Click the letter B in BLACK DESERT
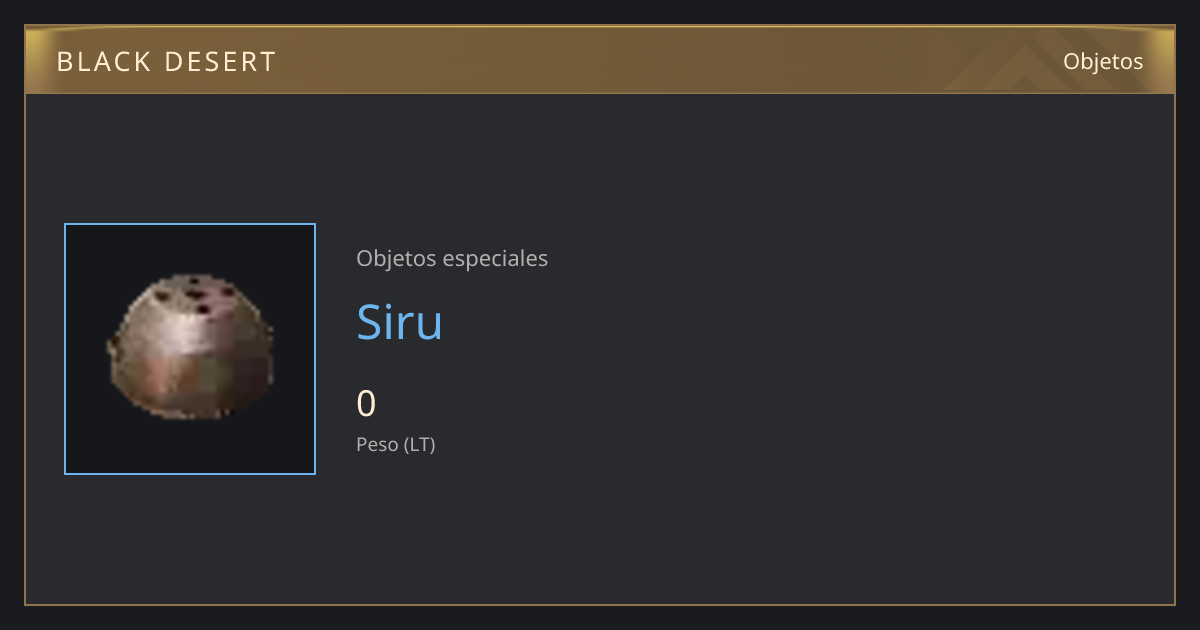1200x630 pixels. (x=64, y=62)
